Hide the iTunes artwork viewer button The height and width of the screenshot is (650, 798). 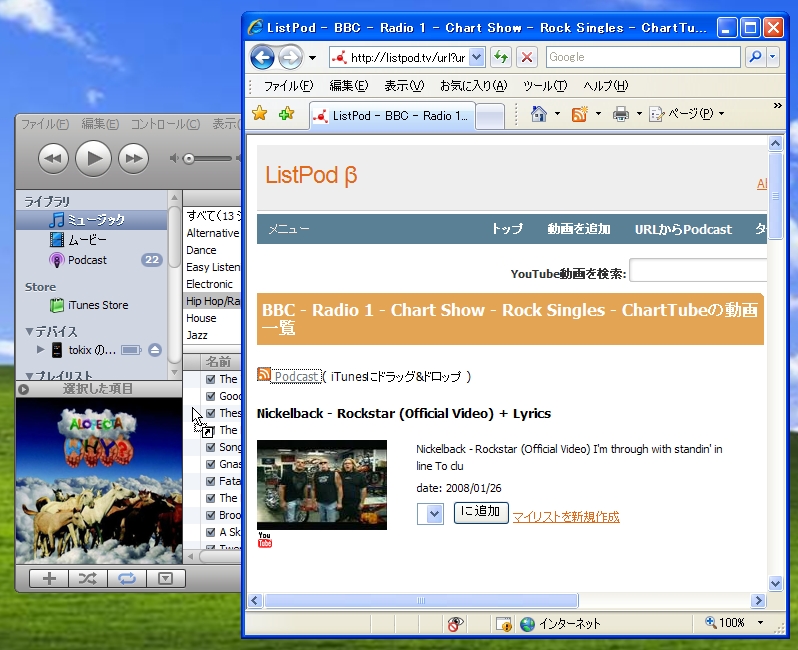165,578
